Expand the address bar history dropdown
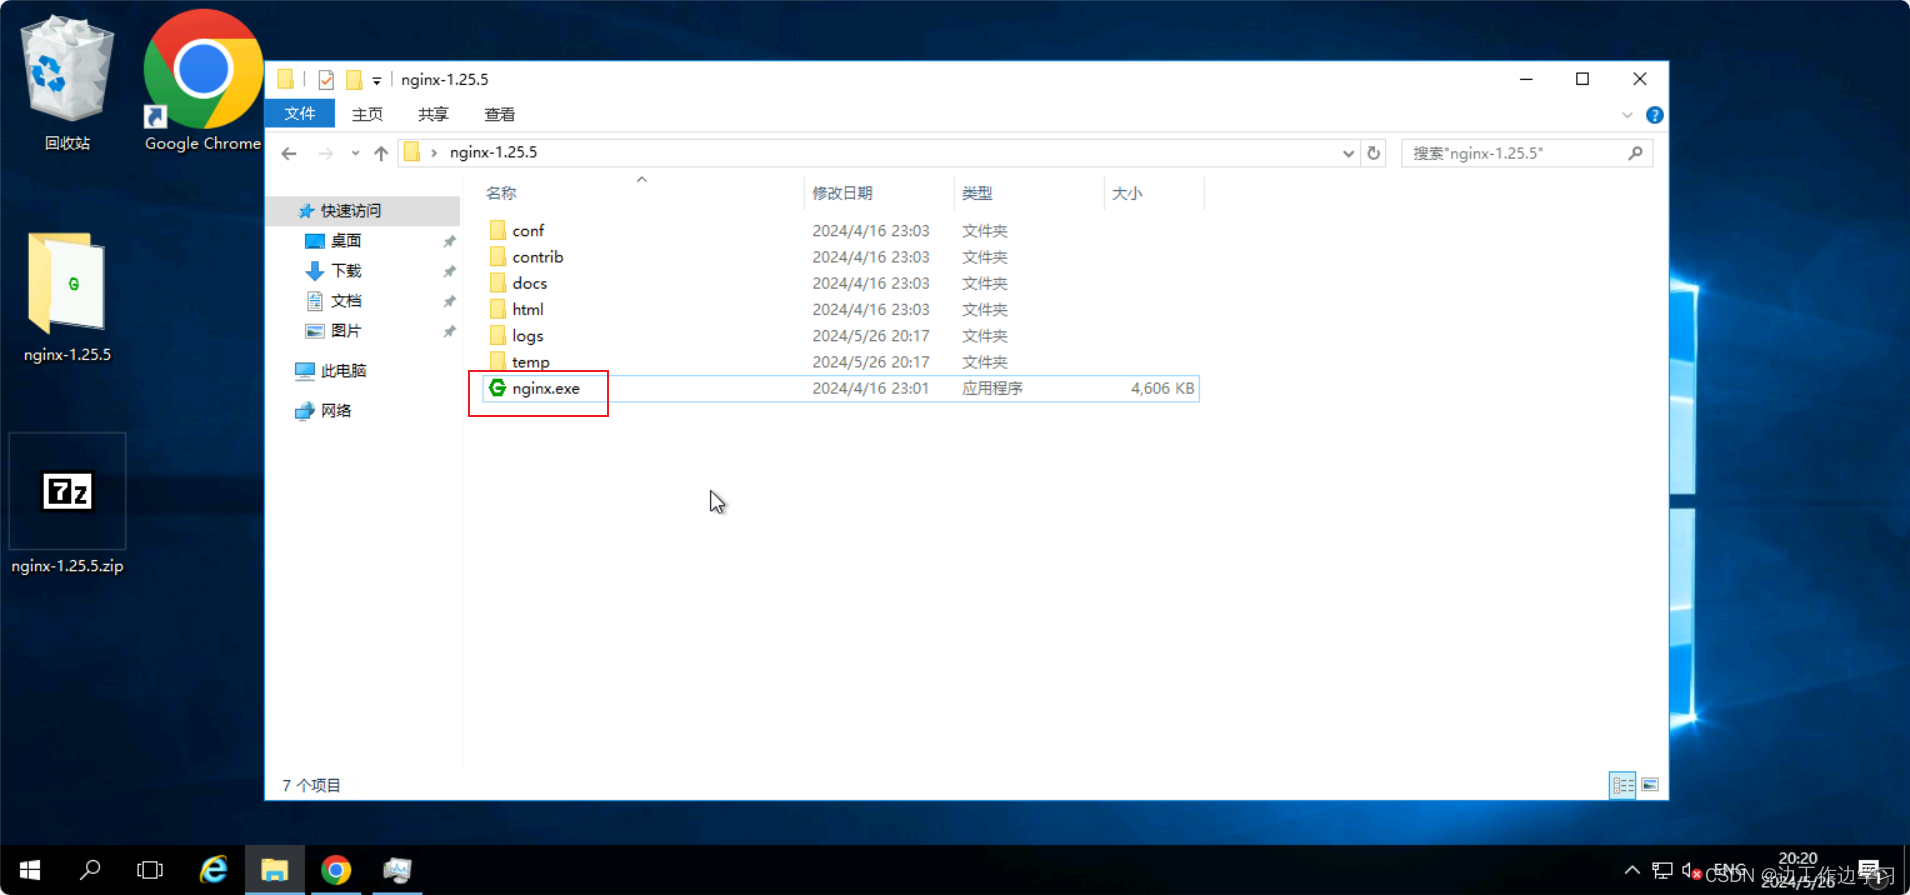The width and height of the screenshot is (1910, 895). click(1348, 153)
